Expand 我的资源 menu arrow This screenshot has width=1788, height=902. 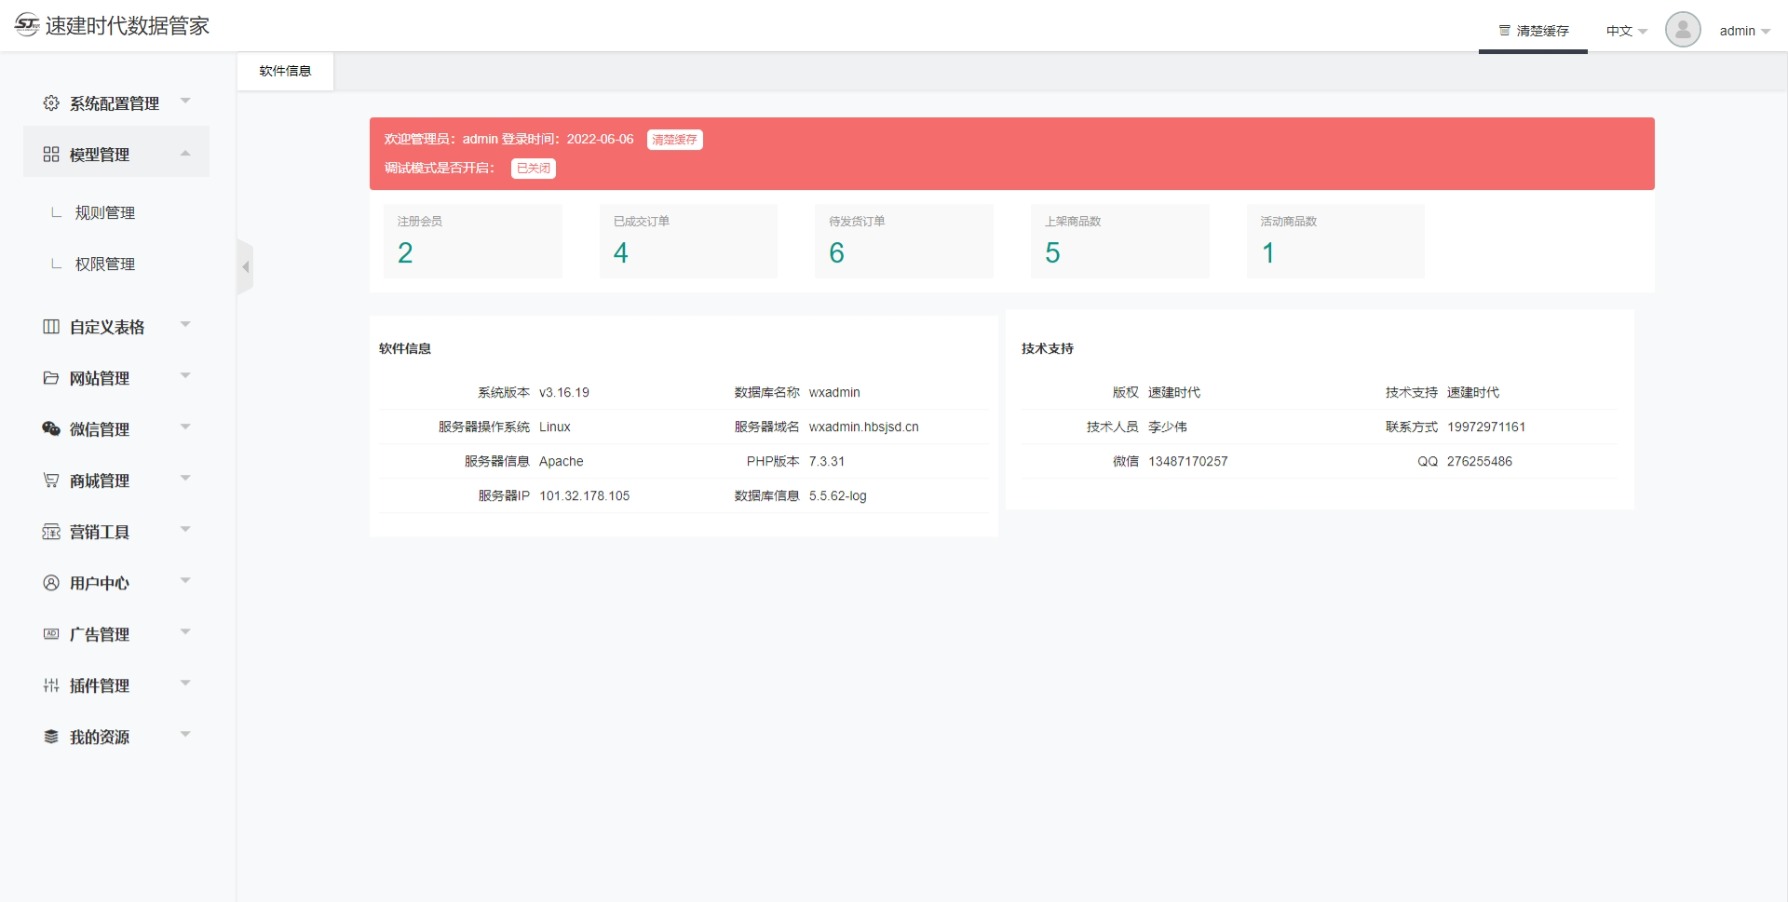tap(185, 736)
